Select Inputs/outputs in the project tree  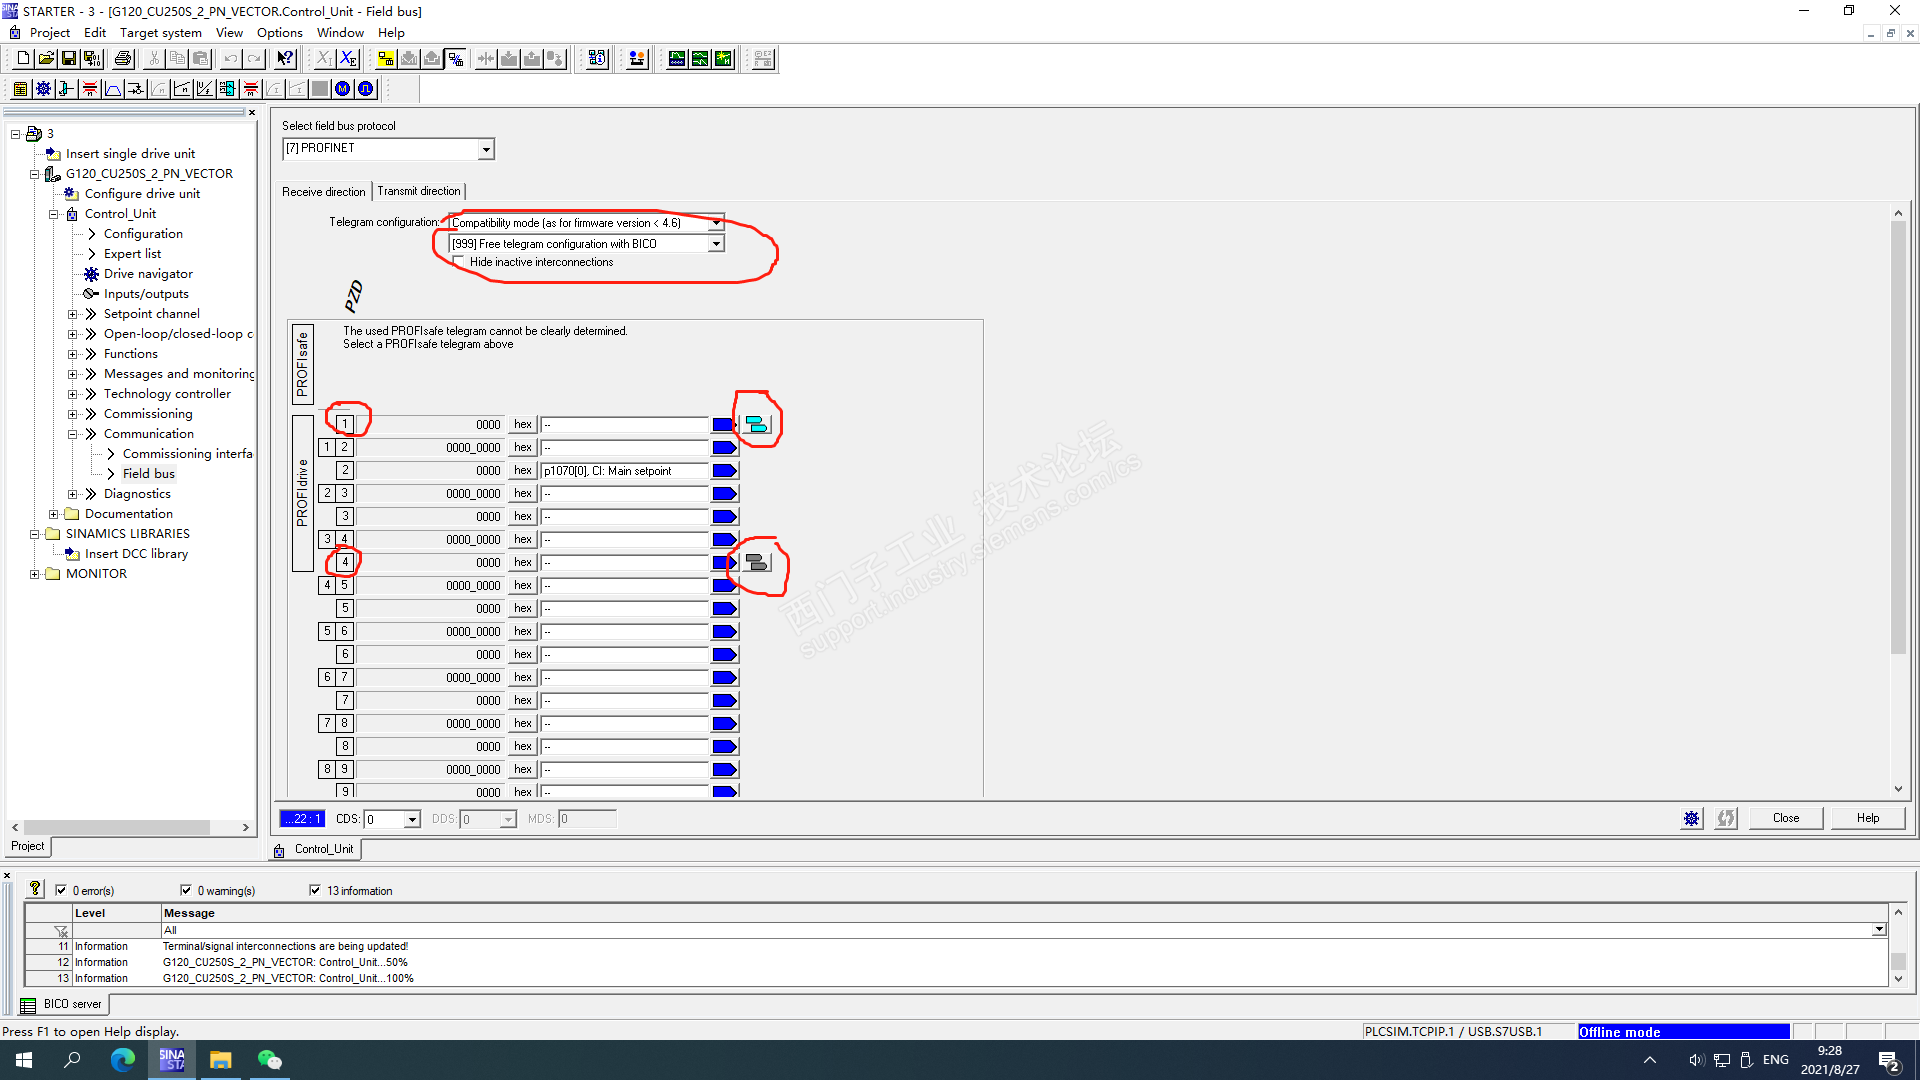(x=146, y=294)
